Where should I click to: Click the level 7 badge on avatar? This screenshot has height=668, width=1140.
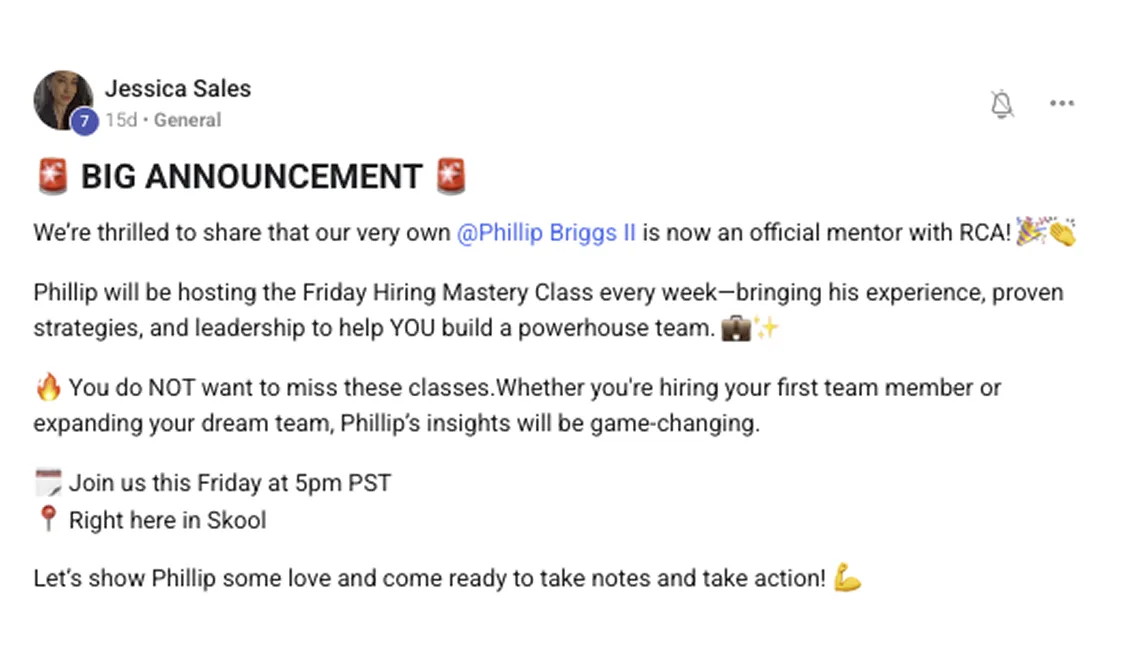84,121
